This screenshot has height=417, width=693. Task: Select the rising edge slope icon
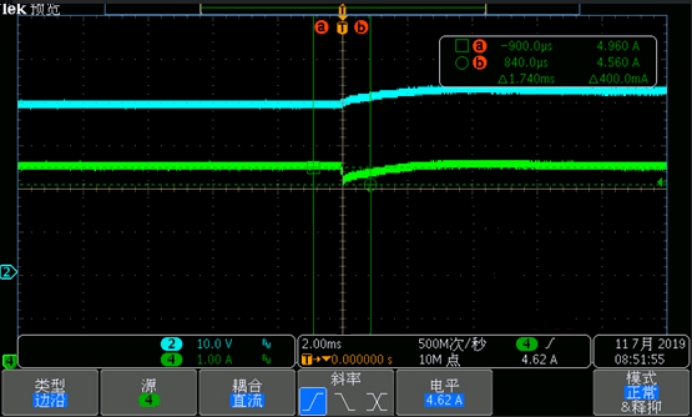pyautogui.click(x=312, y=401)
